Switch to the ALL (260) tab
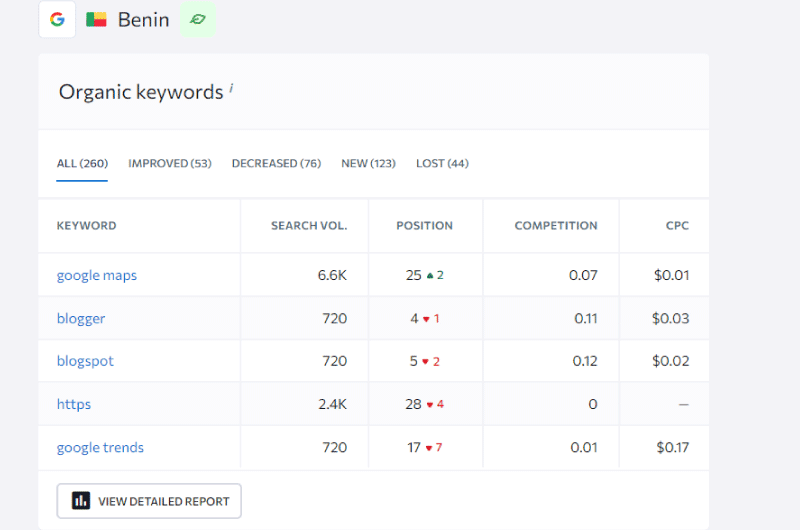Image resolution: width=800 pixels, height=530 pixels. pyautogui.click(x=82, y=163)
